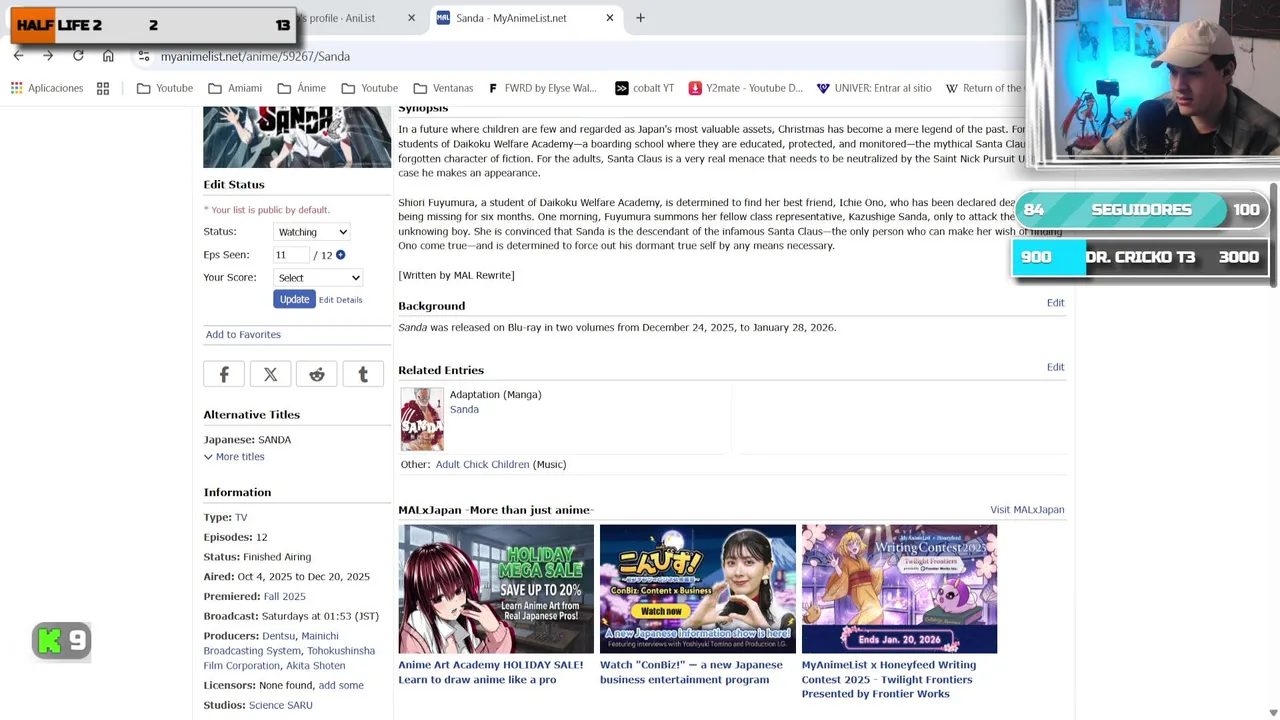Open the Sanda anime poster image
The image size is (1280, 720).
[x=297, y=137]
